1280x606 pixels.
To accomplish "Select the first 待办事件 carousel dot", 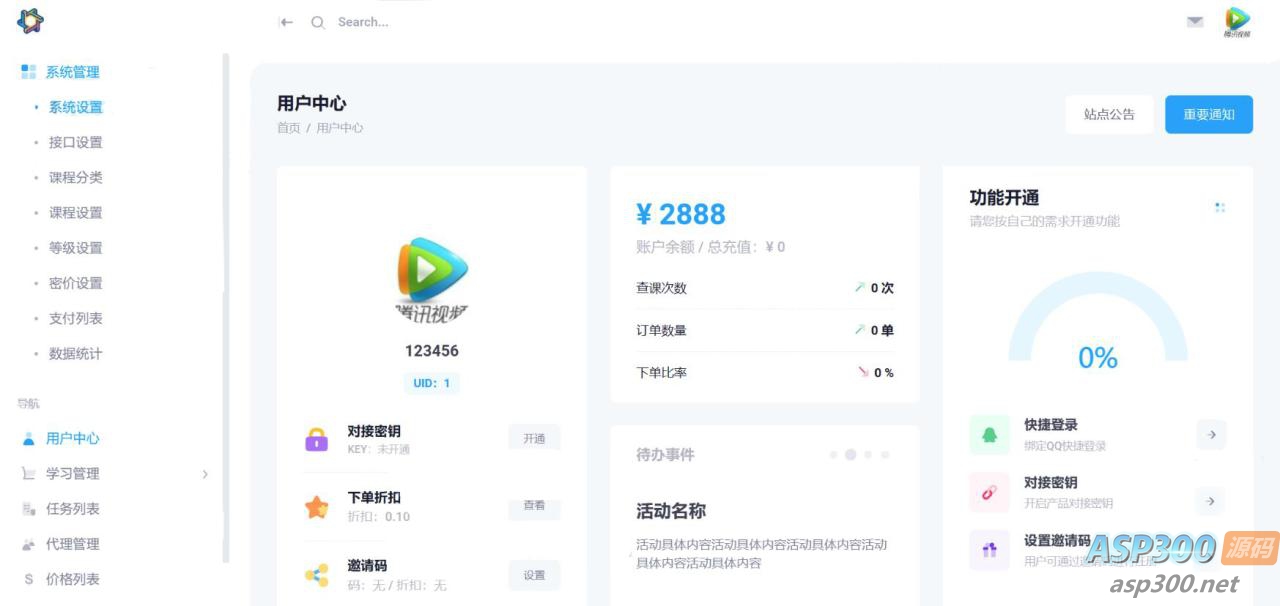I will click(834, 455).
